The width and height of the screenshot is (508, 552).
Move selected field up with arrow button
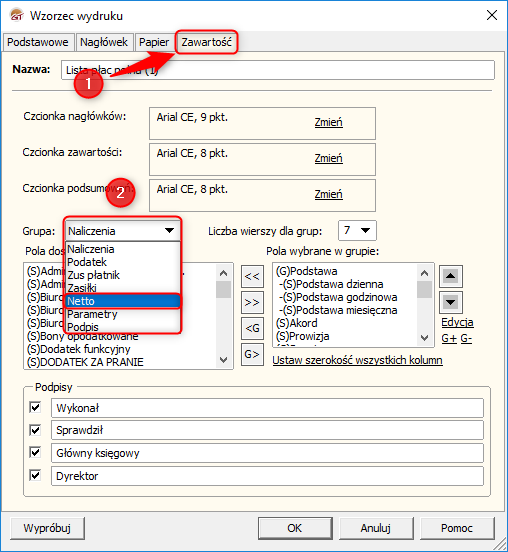[x=451, y=276]
